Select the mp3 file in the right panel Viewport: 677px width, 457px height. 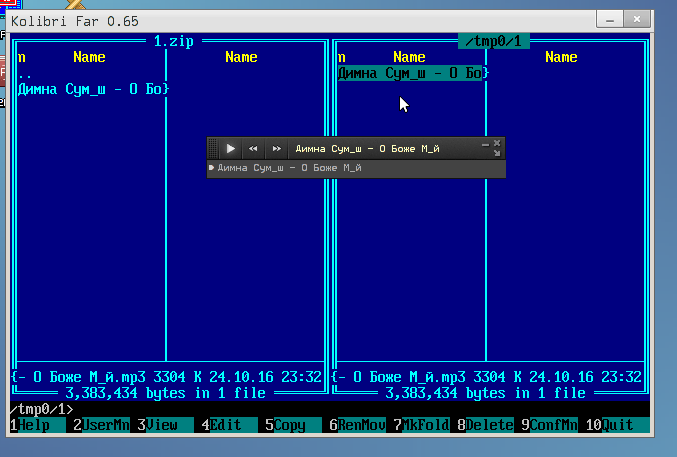[x=410, y=74]
